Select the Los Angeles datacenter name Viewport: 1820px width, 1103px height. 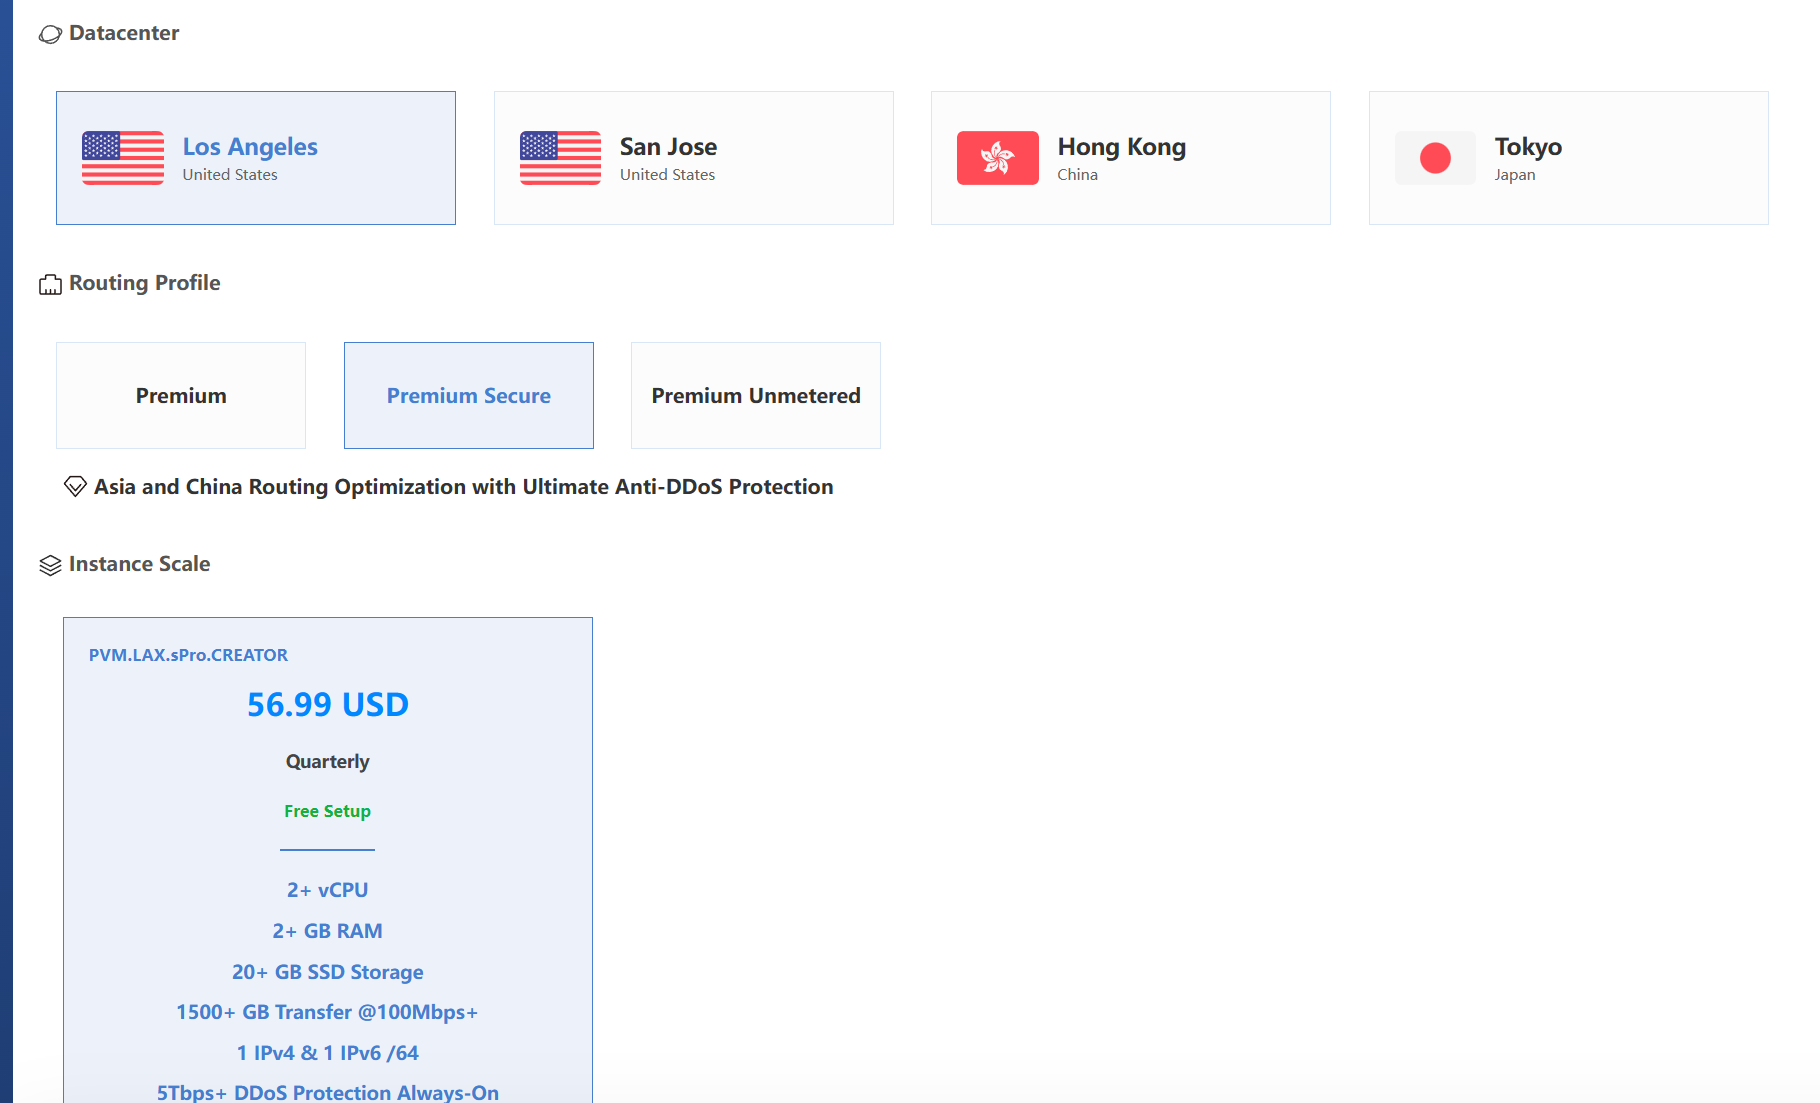250,147
